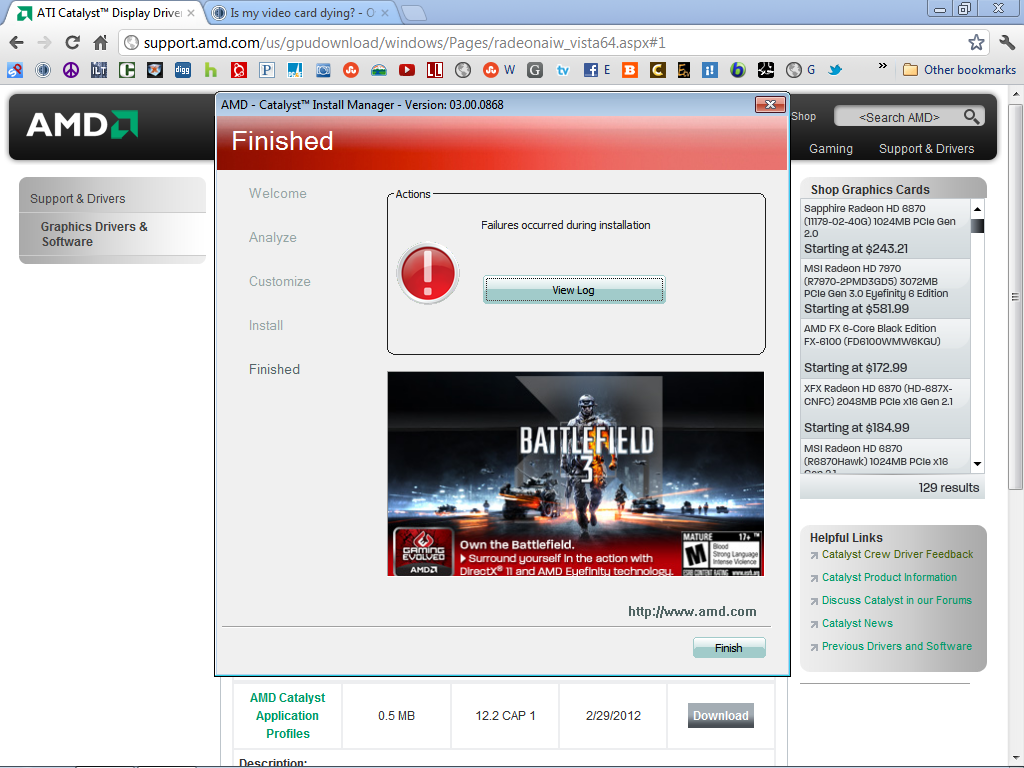Open the Twitter bird bookmark
Screen dimensions: 1024x768
pyautogui.click(x=835, y=70)
